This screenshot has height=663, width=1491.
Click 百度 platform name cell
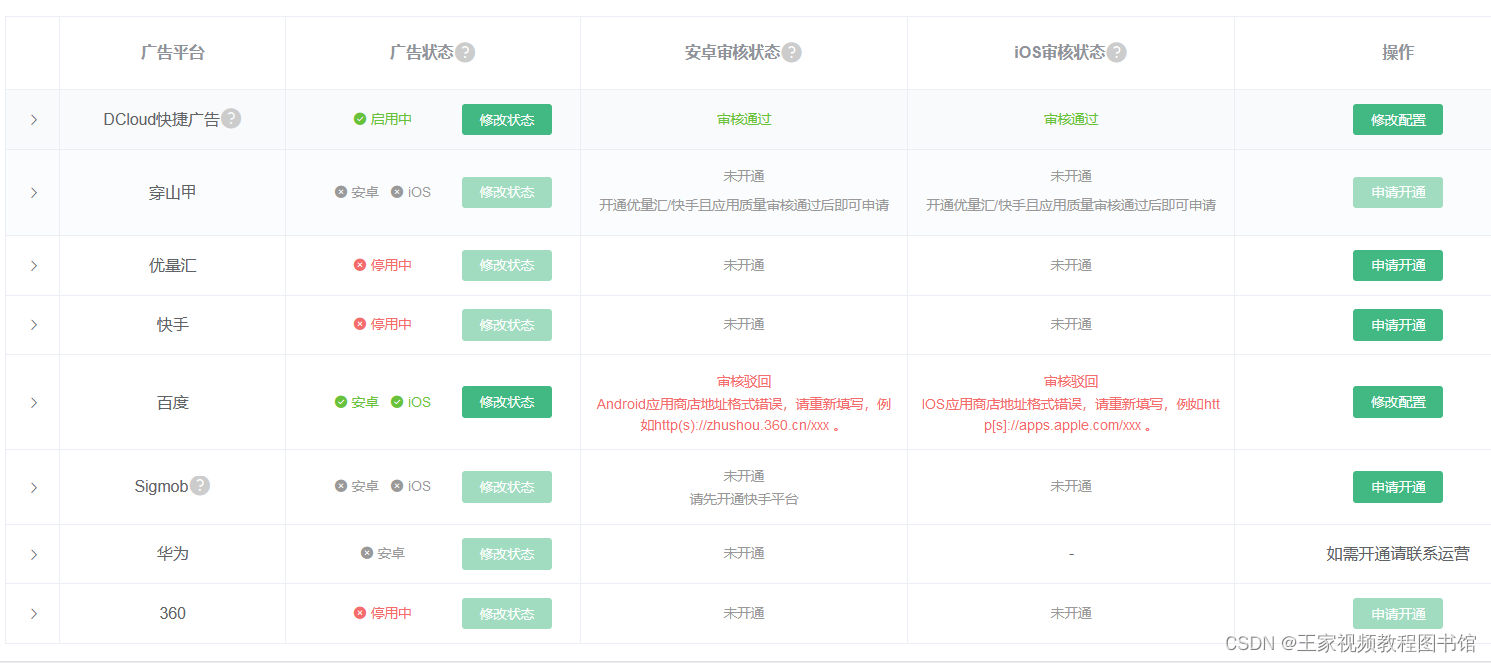[x=172, y=403]
